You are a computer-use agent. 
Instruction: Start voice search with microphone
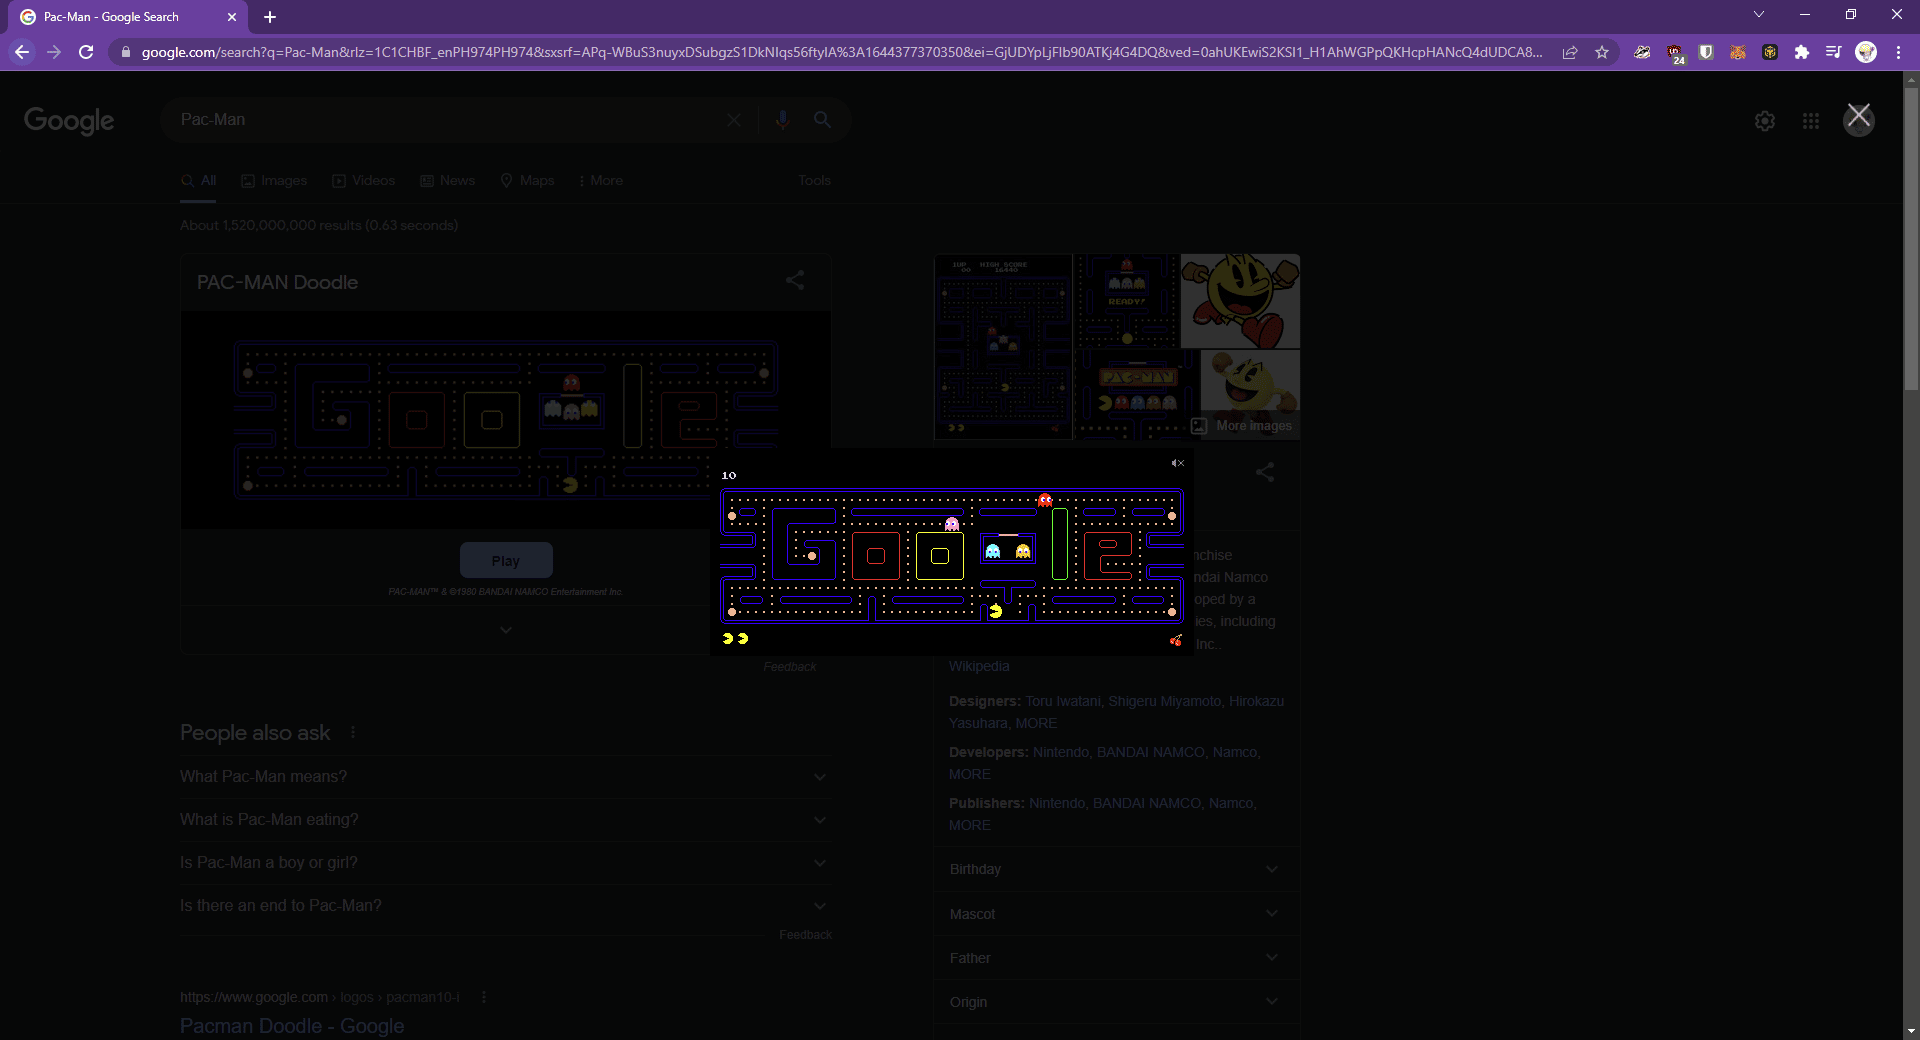coord(782,120)
